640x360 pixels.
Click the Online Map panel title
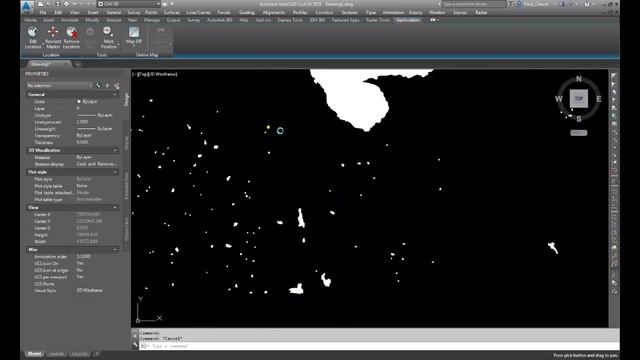click(147, 55)
